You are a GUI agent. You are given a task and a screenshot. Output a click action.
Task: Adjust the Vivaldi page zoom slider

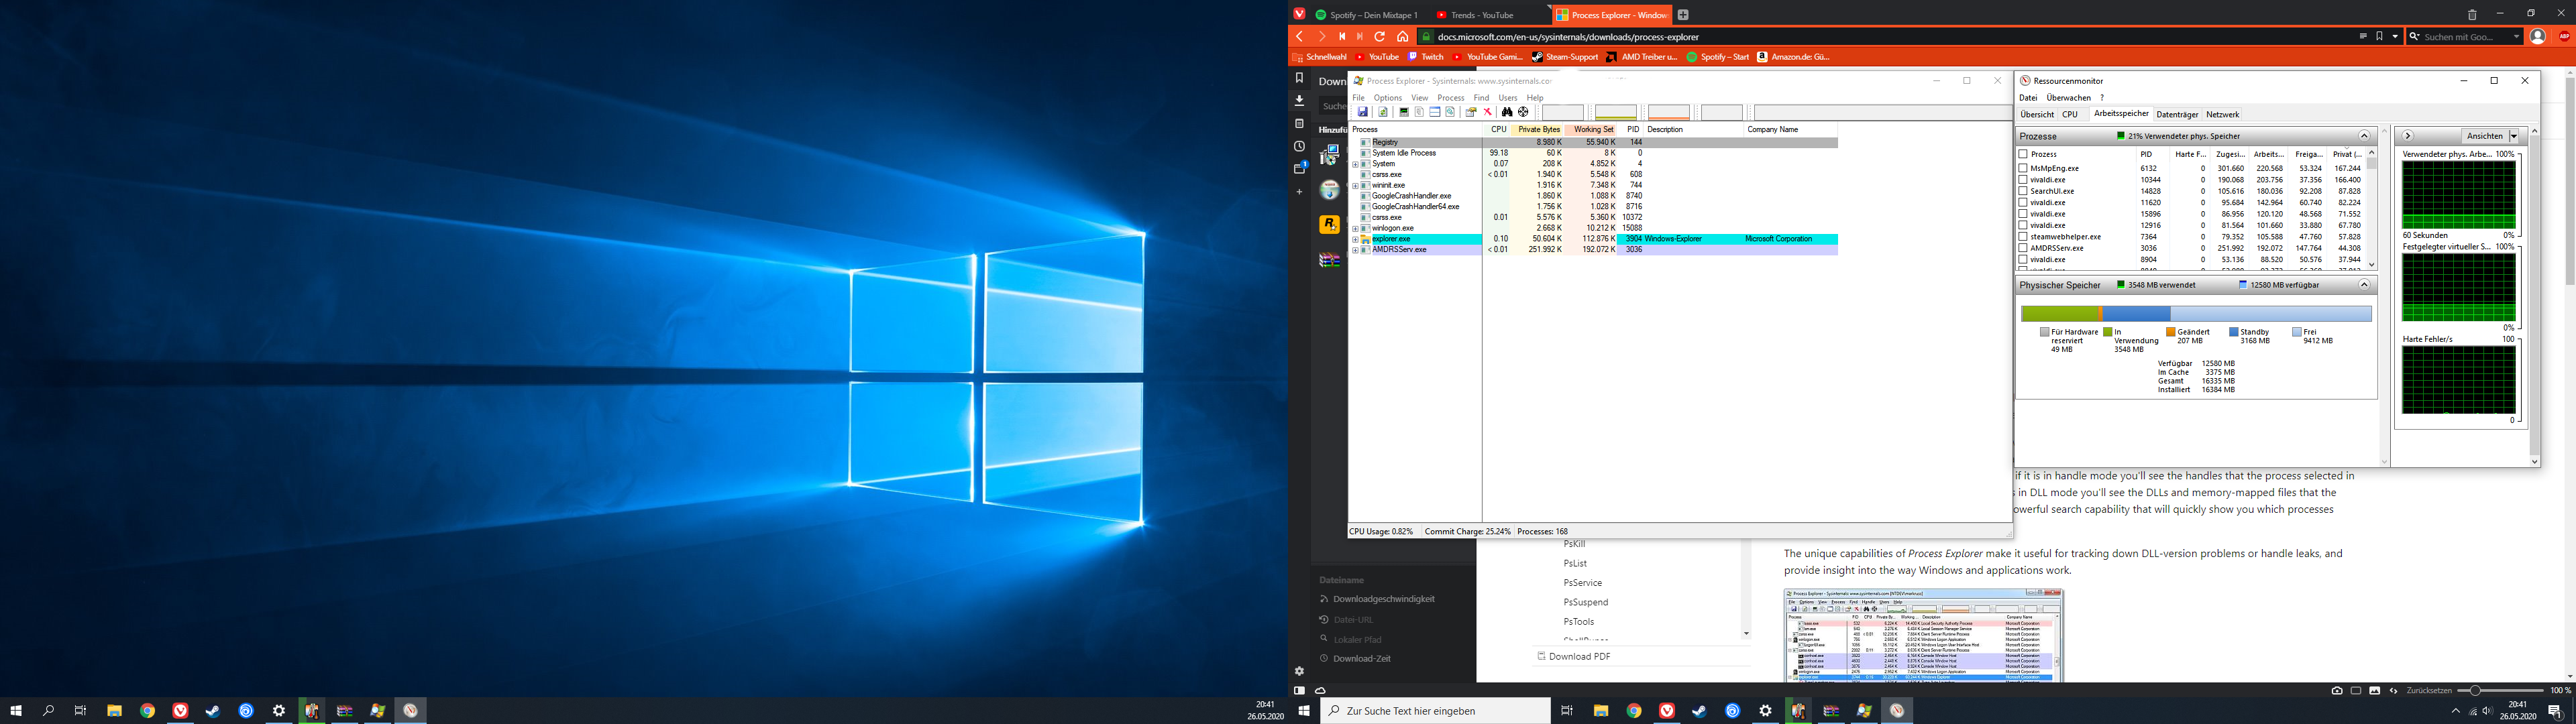[2475, 690]
